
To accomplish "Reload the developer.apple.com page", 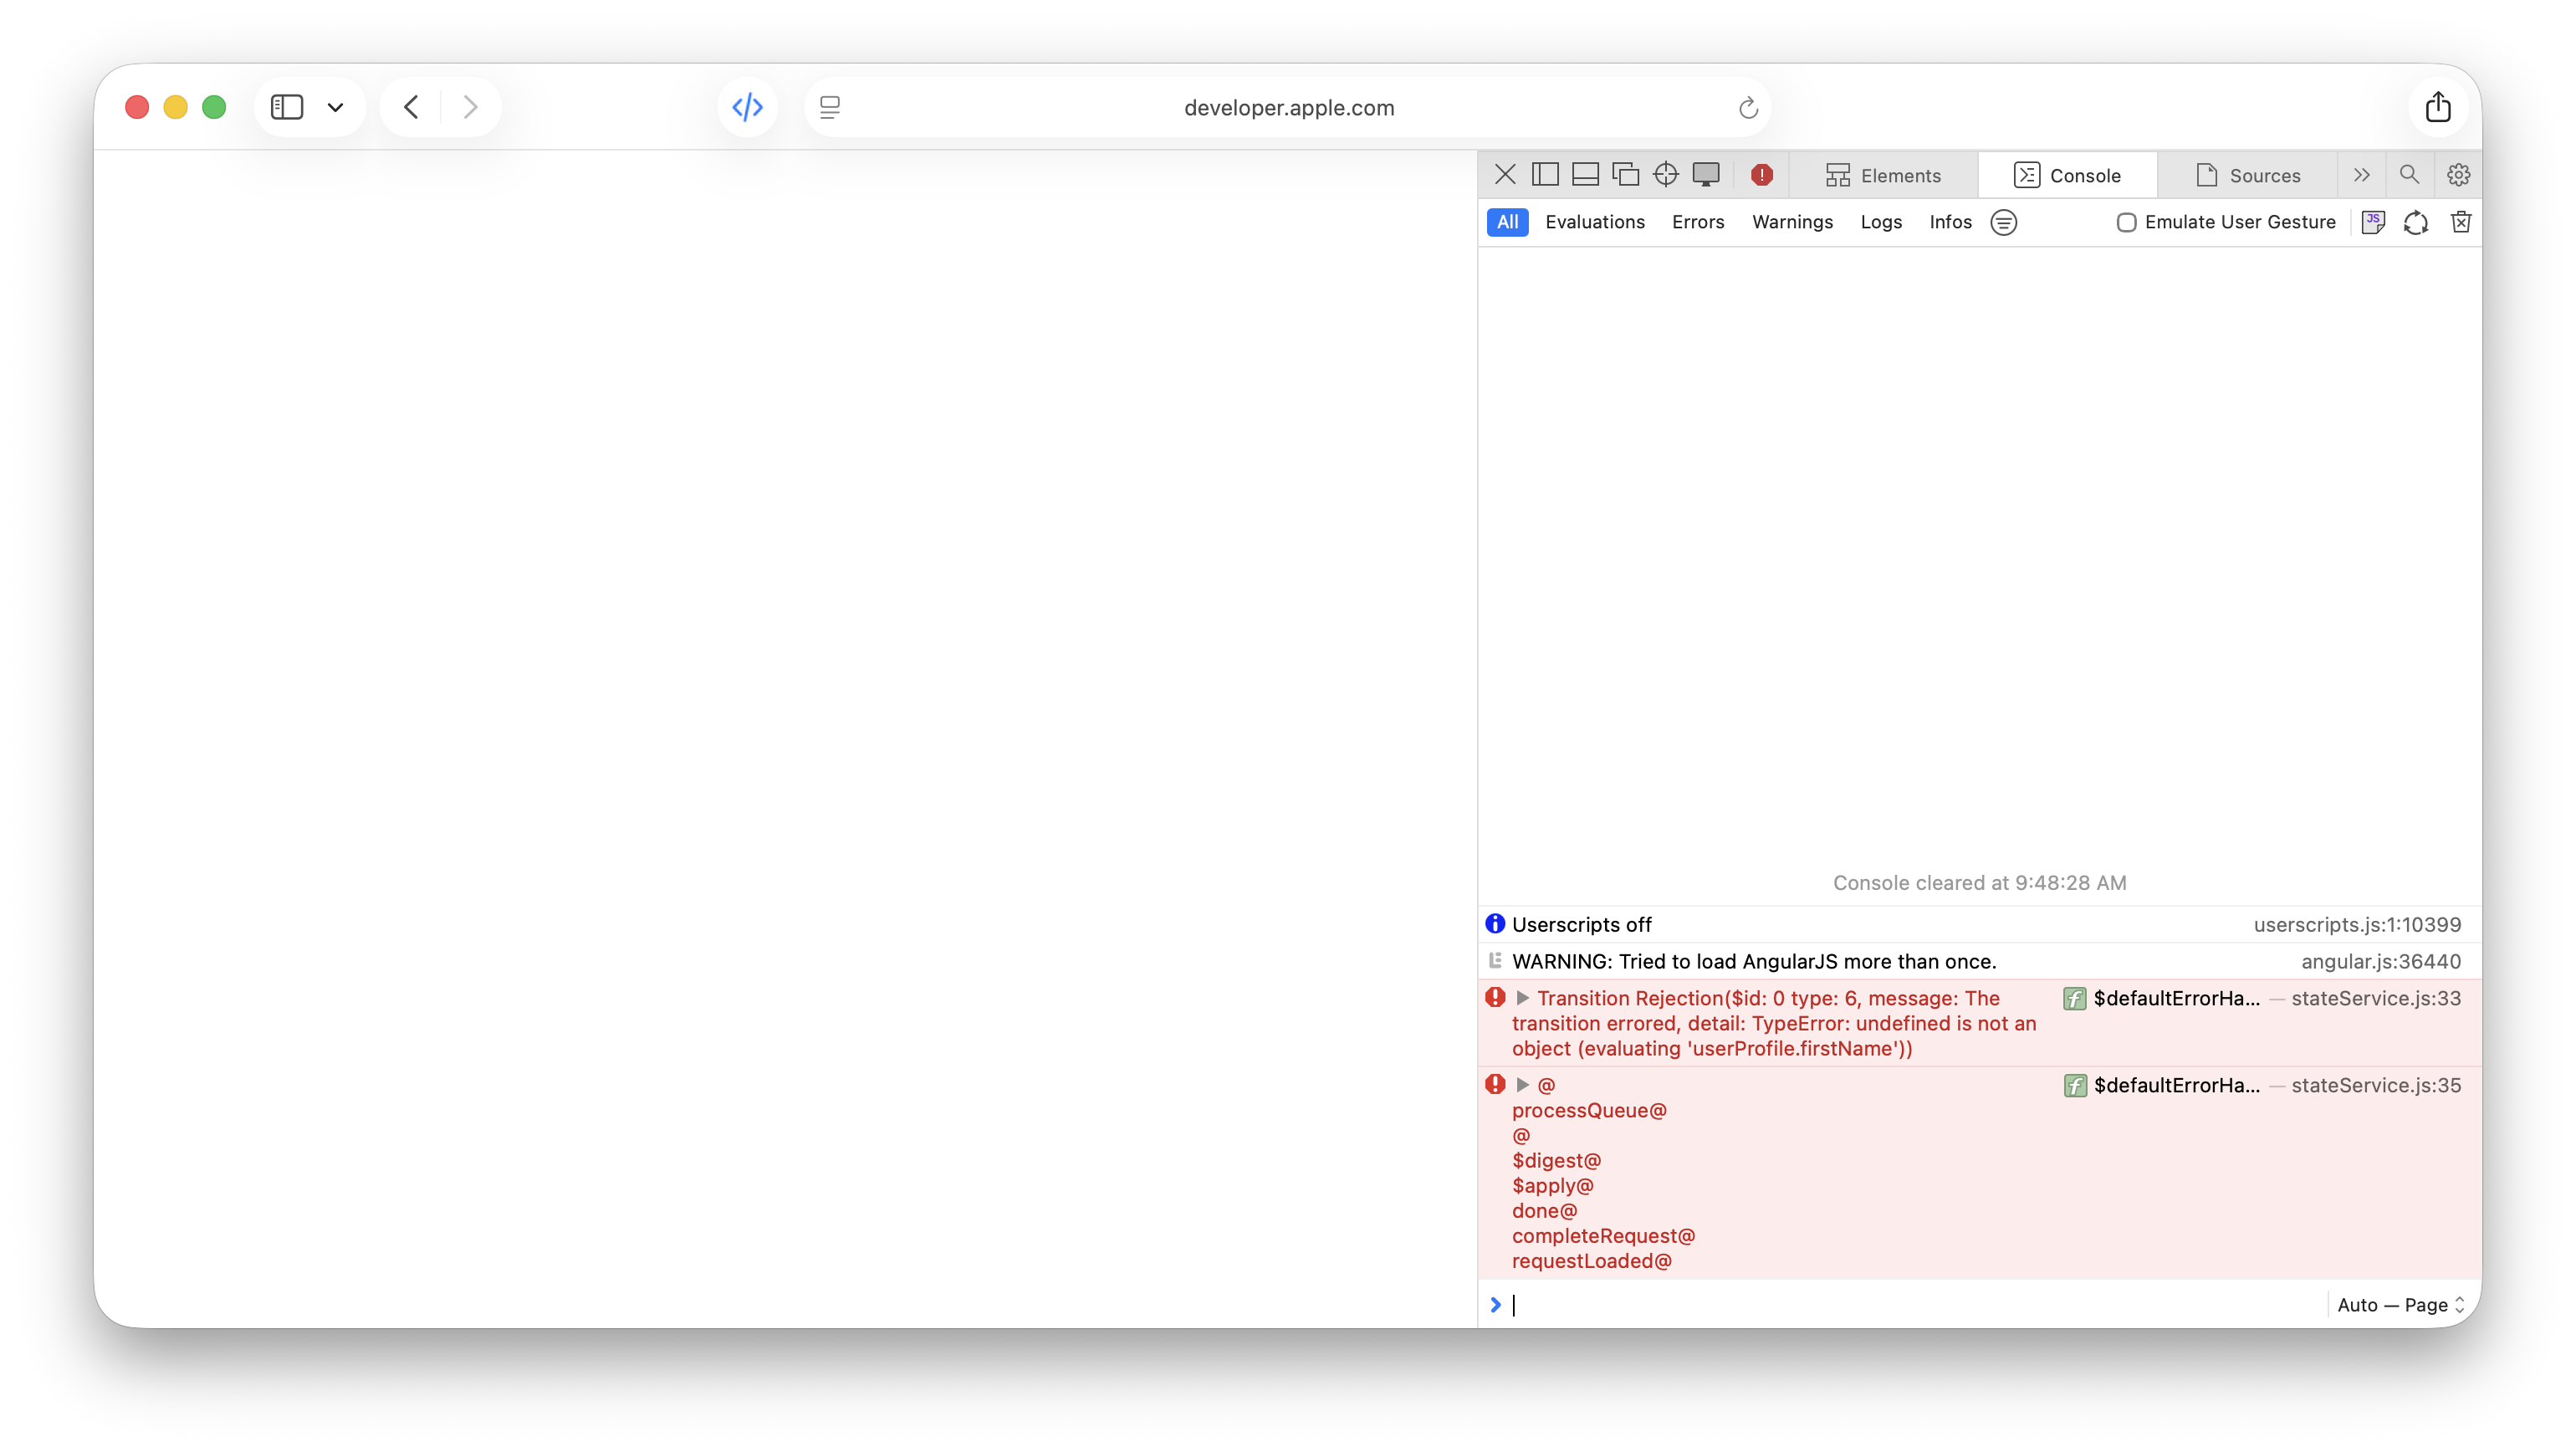I will pyautogui.click(x=1747, y=107).
